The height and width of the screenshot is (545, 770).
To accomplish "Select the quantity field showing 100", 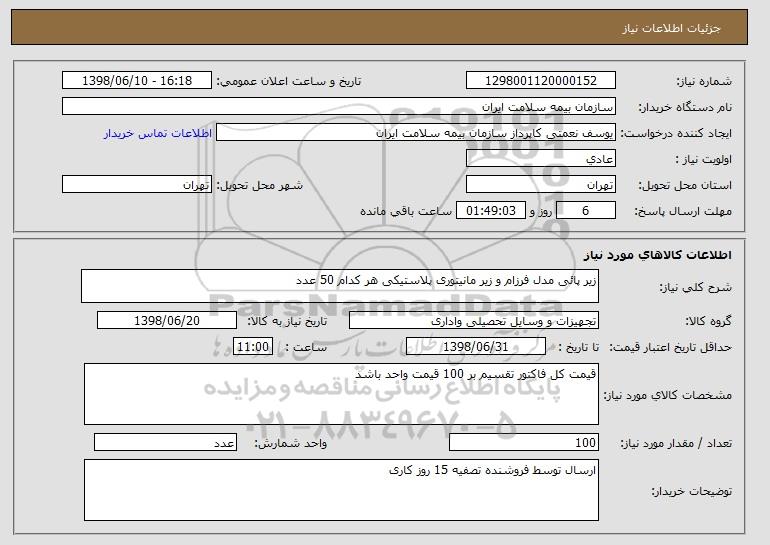I will click(524, 442).
